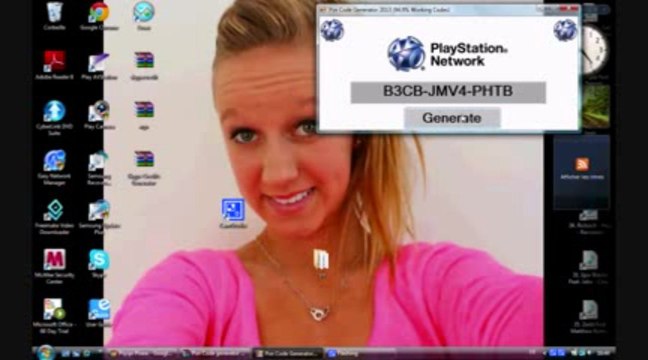Select the WinRAR archive beside Play AVStation
Viewport: 648px width, 360px height.
click(x=144, y=65)
